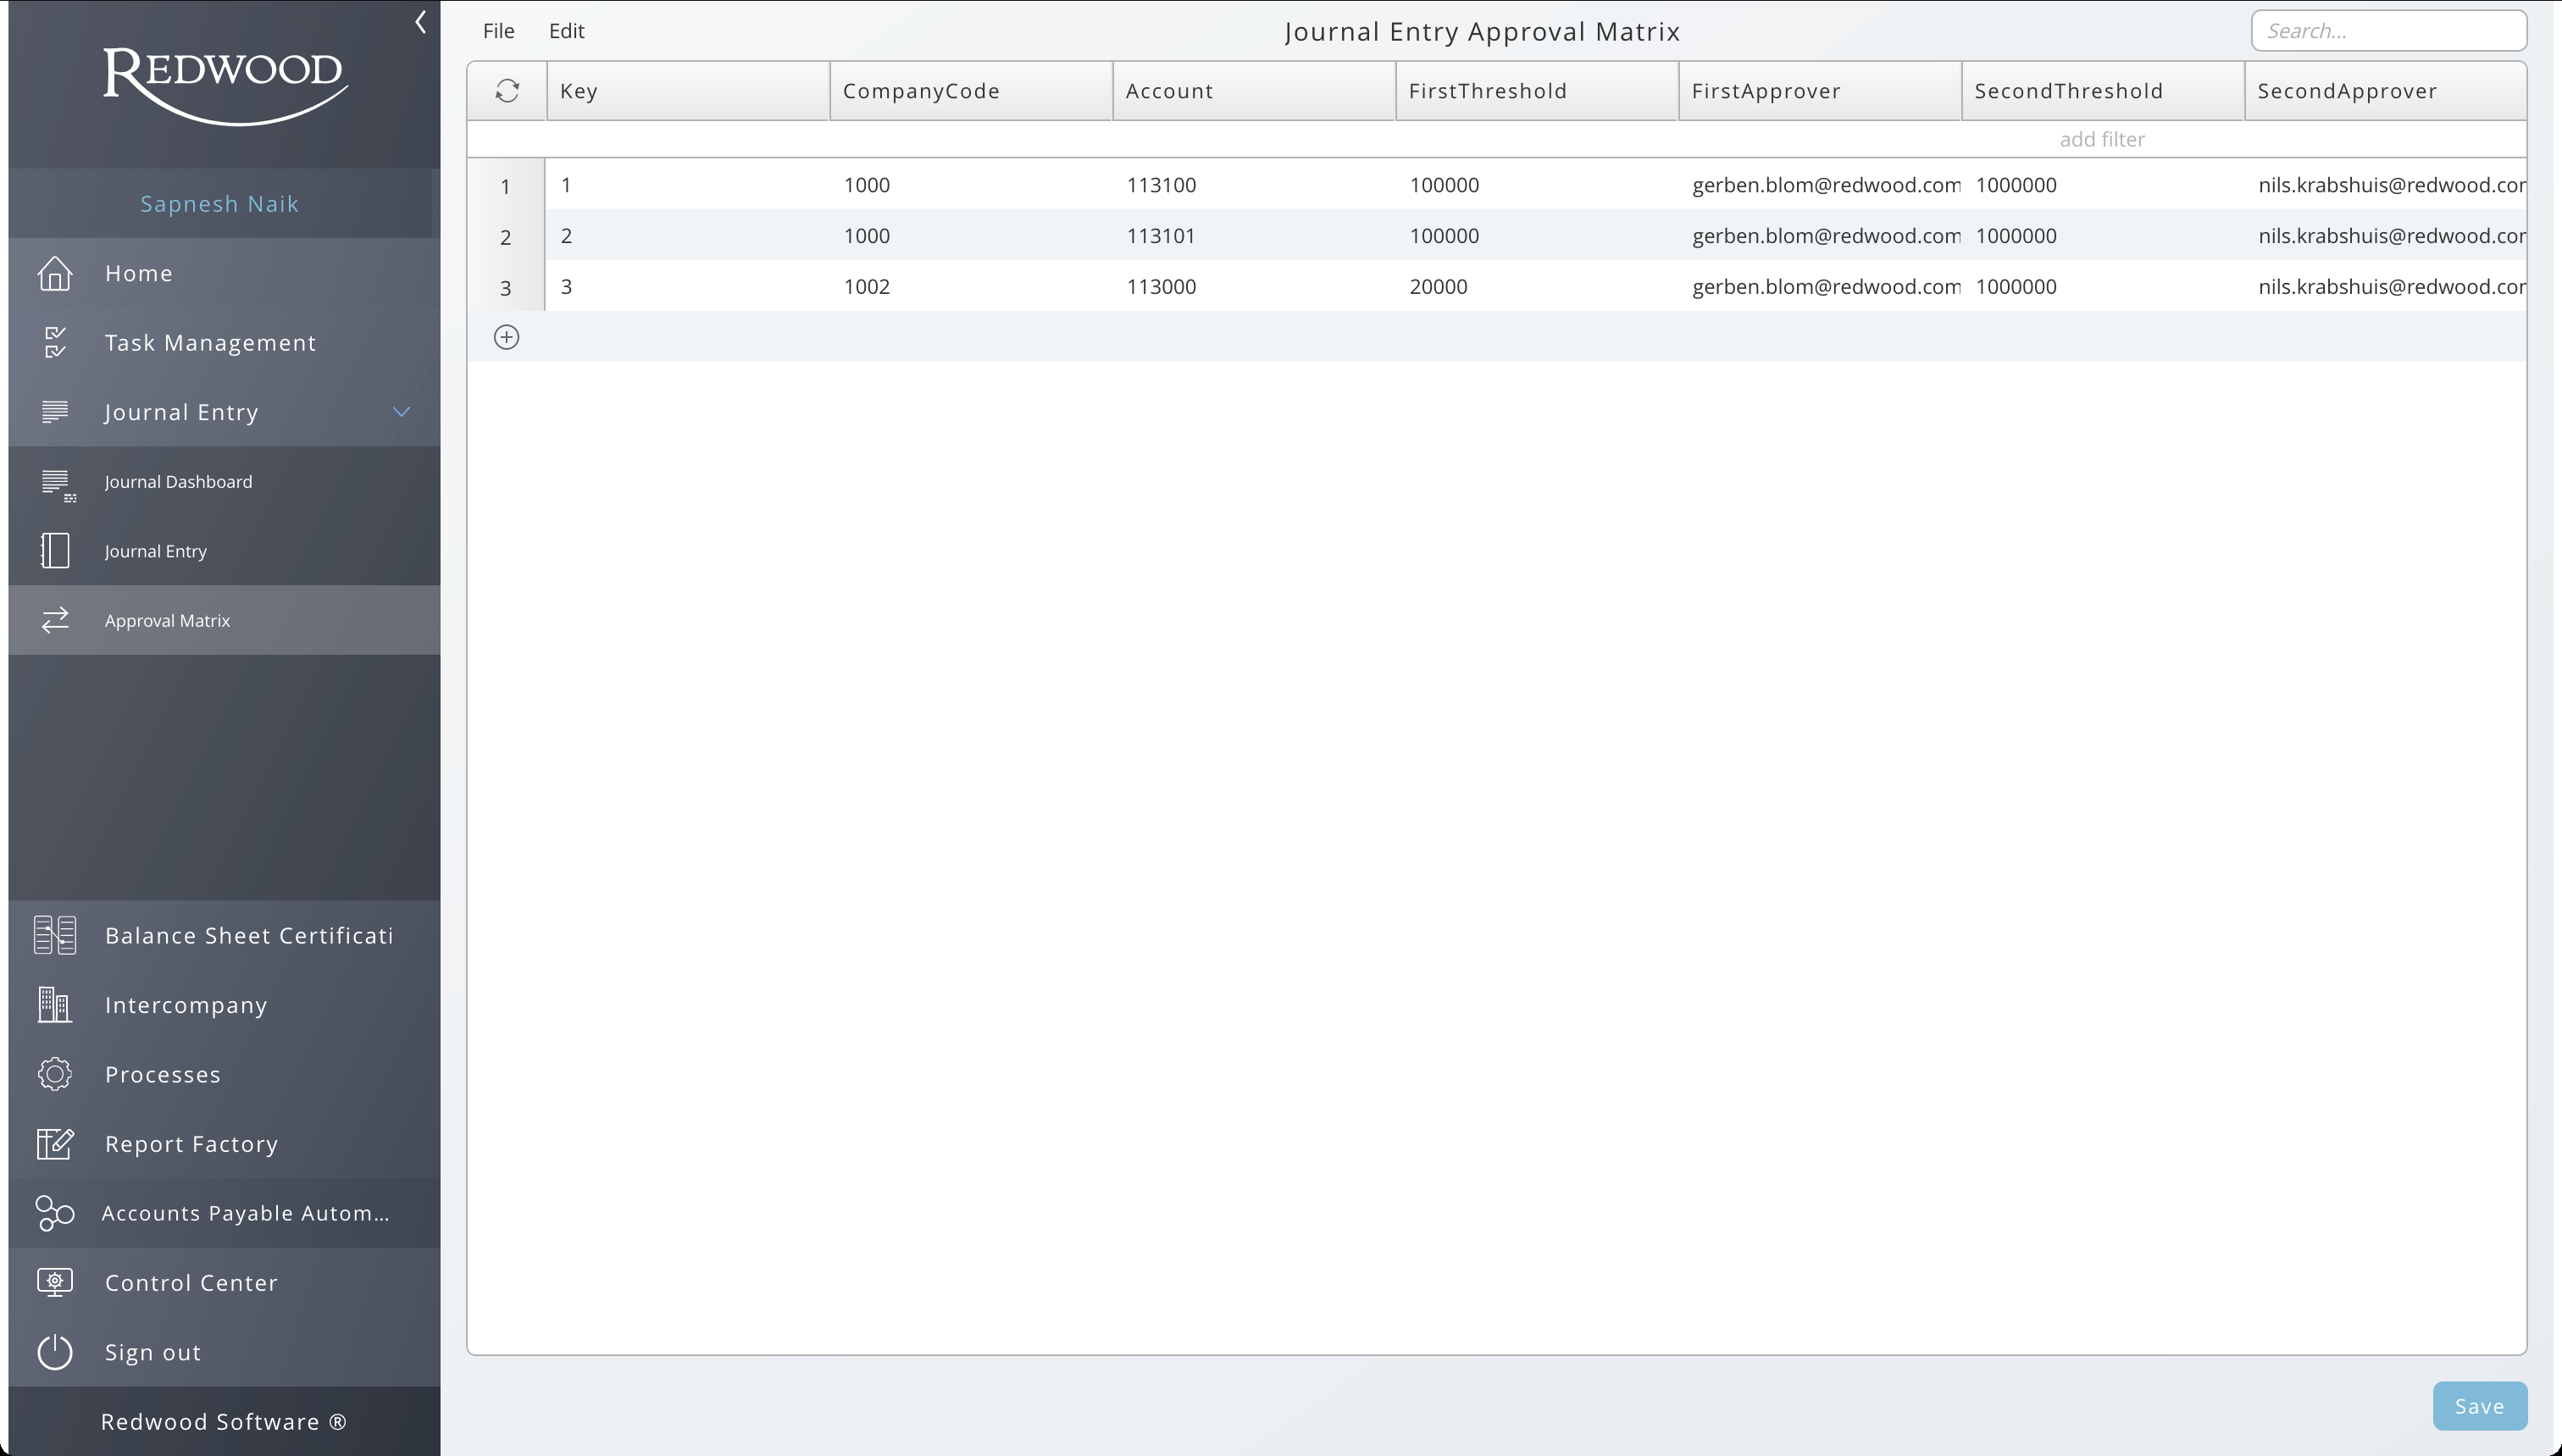The height and width of the screenshot is (1456, 2562).
Task: Collapse the sidebar with the left chevron
Action: click(x=421, y=22)
